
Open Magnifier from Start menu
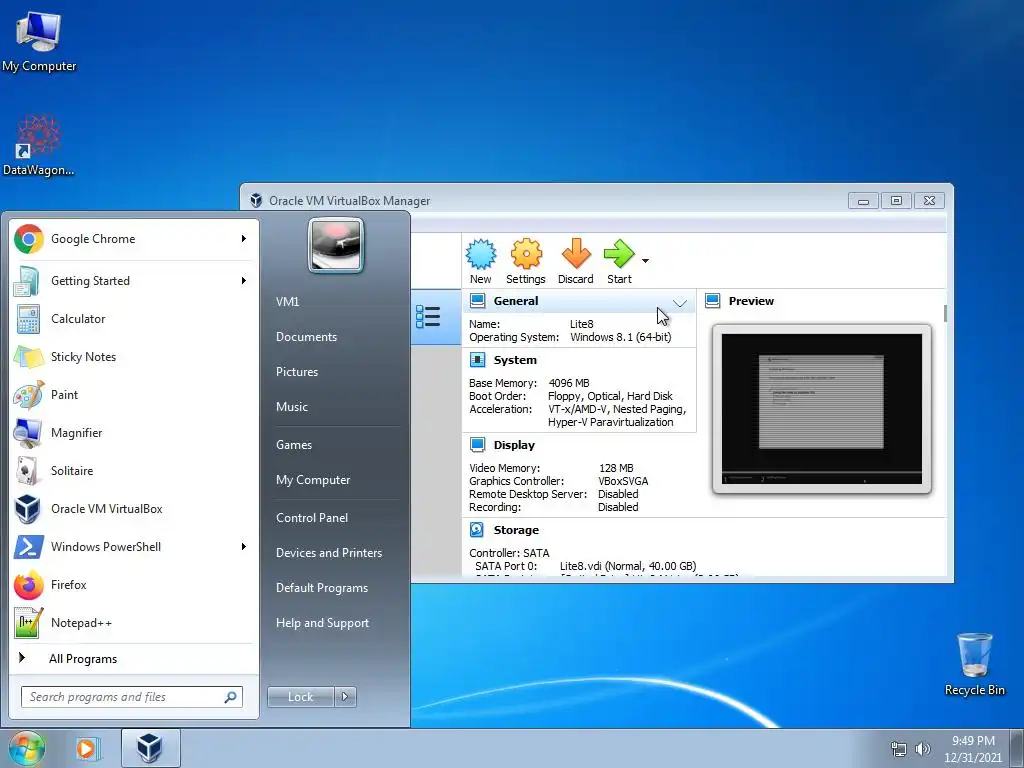pyautogui.click(x=131, y=433)
